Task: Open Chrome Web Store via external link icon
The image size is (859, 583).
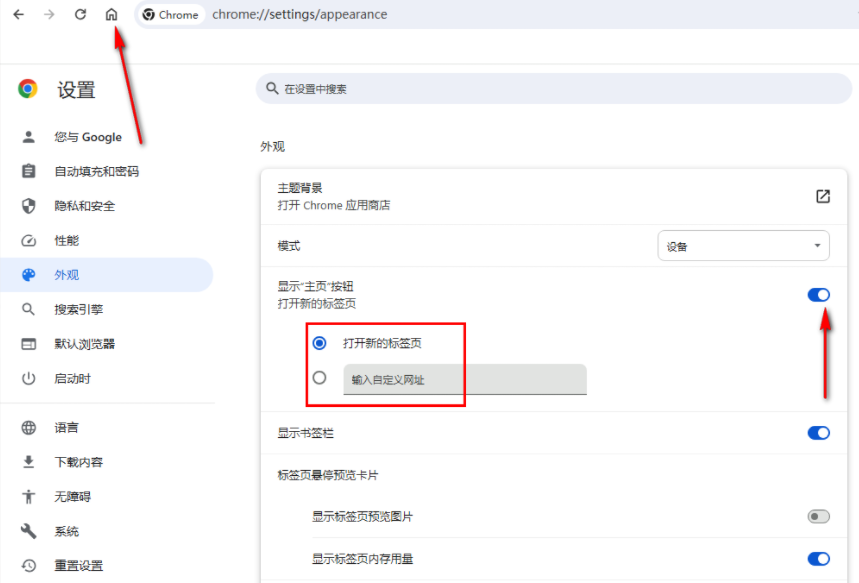Action: coord(823,196)
